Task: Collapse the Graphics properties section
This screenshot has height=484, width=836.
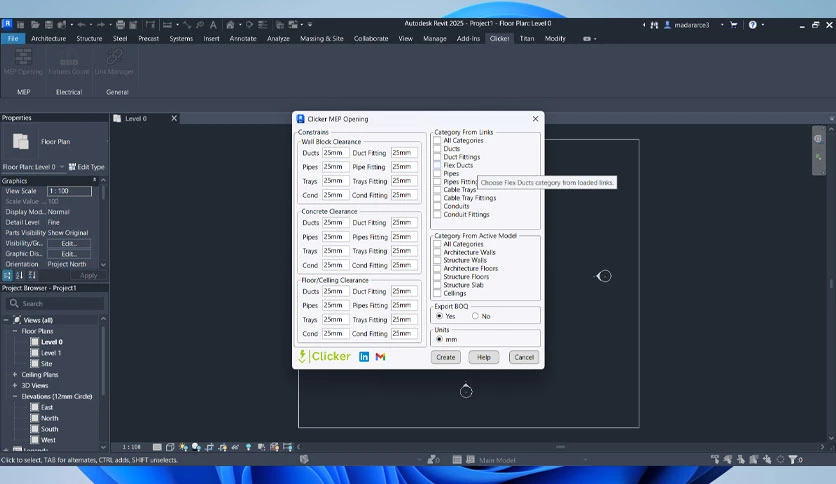Action: (x=94, y=180)
